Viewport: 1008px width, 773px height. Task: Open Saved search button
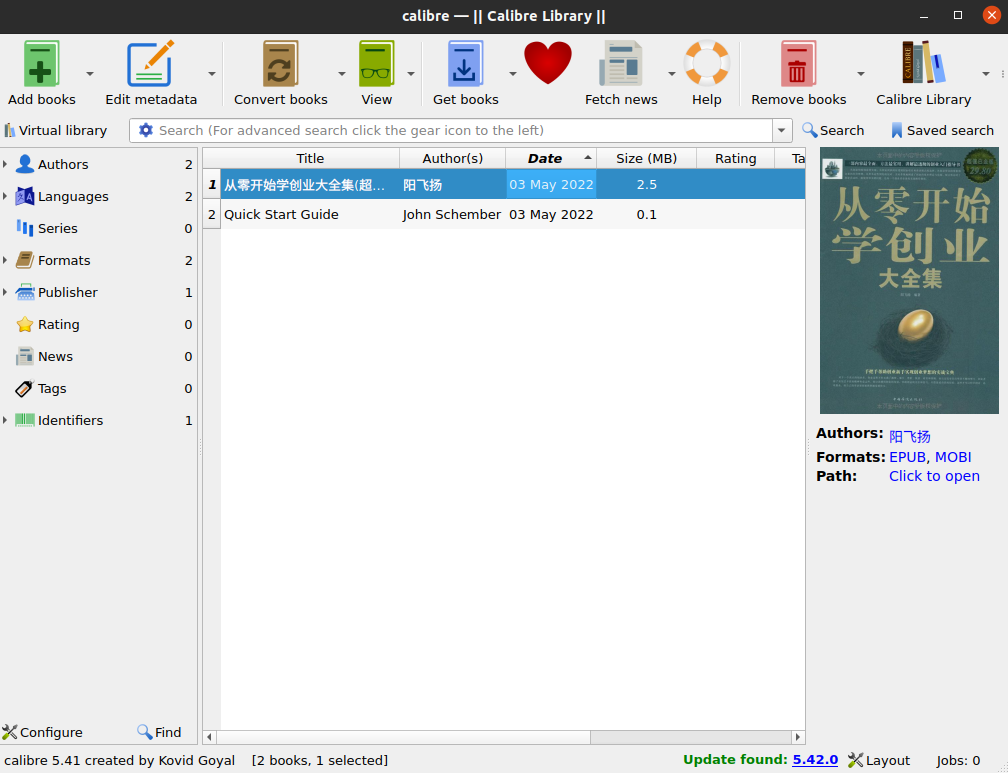(942, 131)
